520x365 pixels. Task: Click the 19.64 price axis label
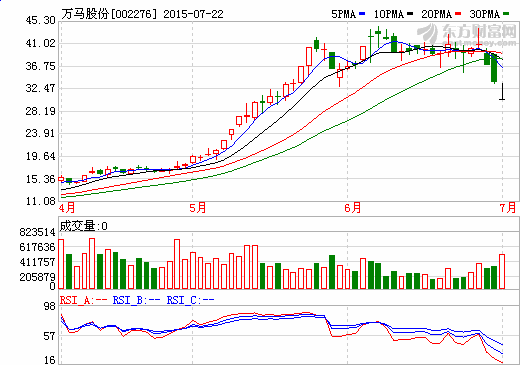coord(41,156)
